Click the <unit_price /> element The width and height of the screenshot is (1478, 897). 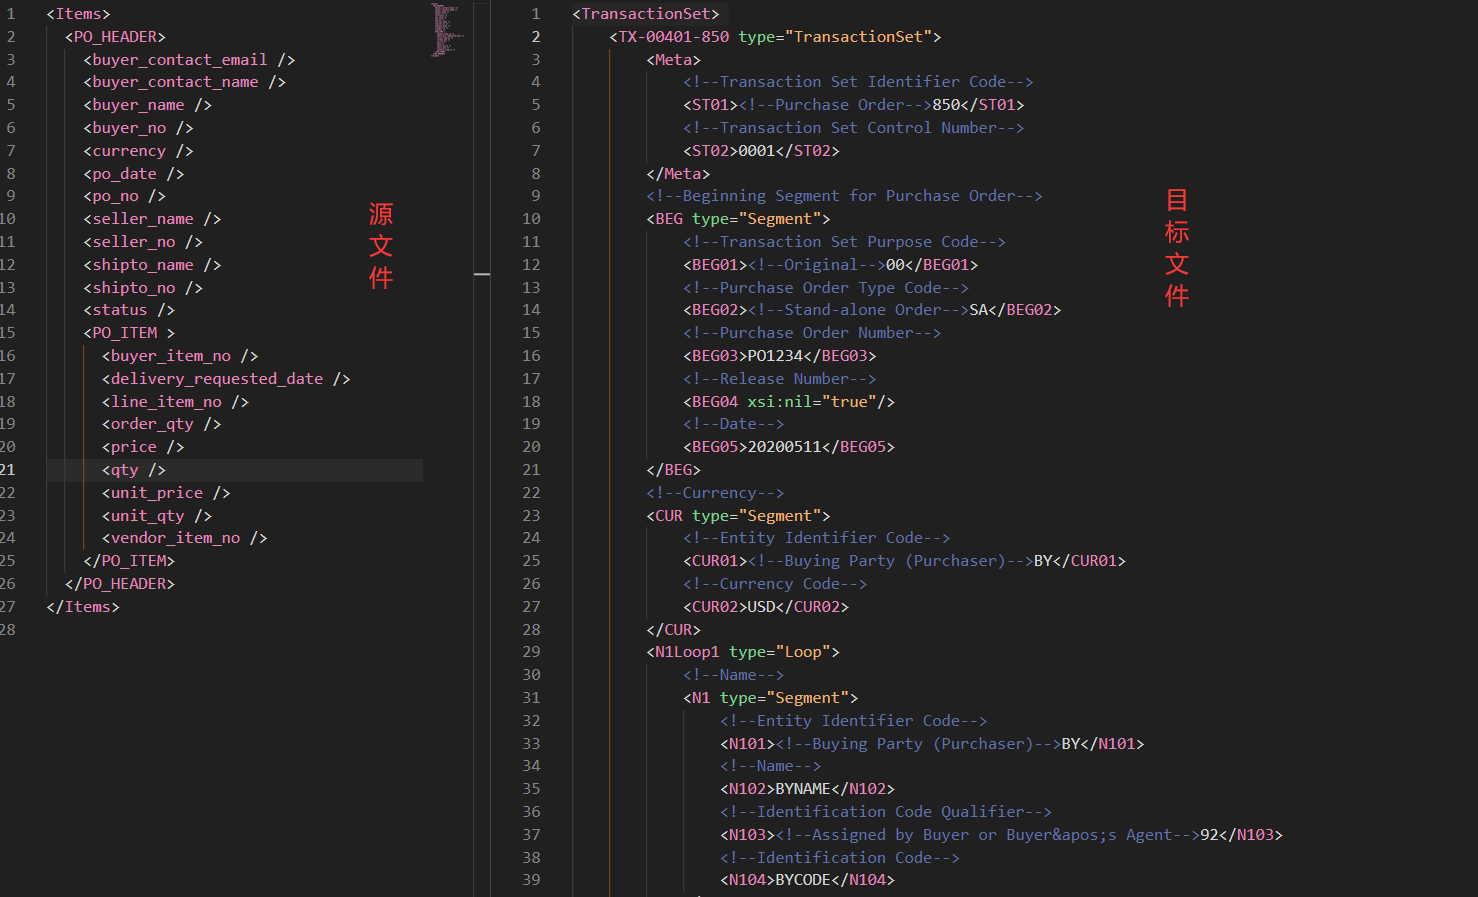point(166,493)
